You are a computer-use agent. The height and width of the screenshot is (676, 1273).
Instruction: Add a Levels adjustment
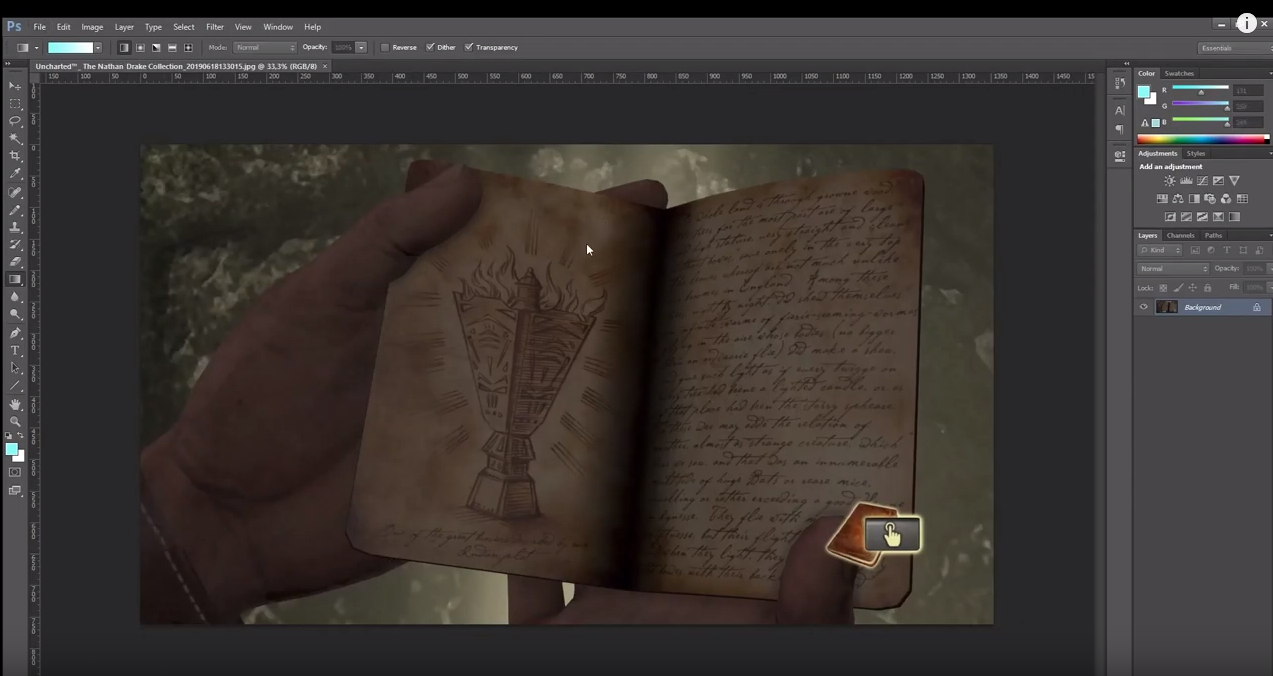pyautogui.click(x=1186, y=181)
